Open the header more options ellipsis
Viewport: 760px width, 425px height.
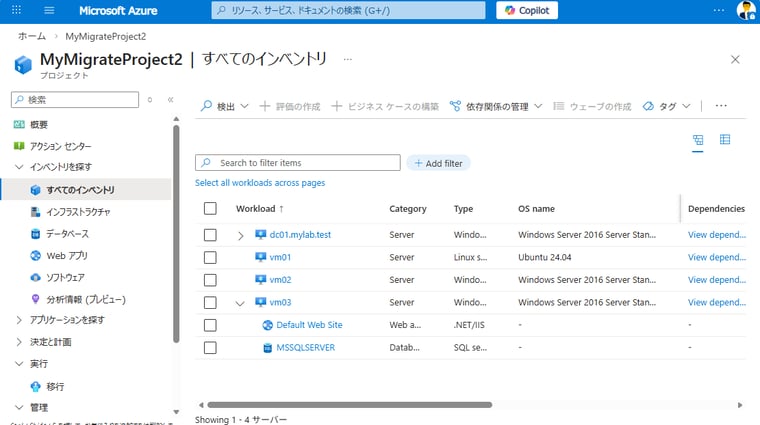719,10
